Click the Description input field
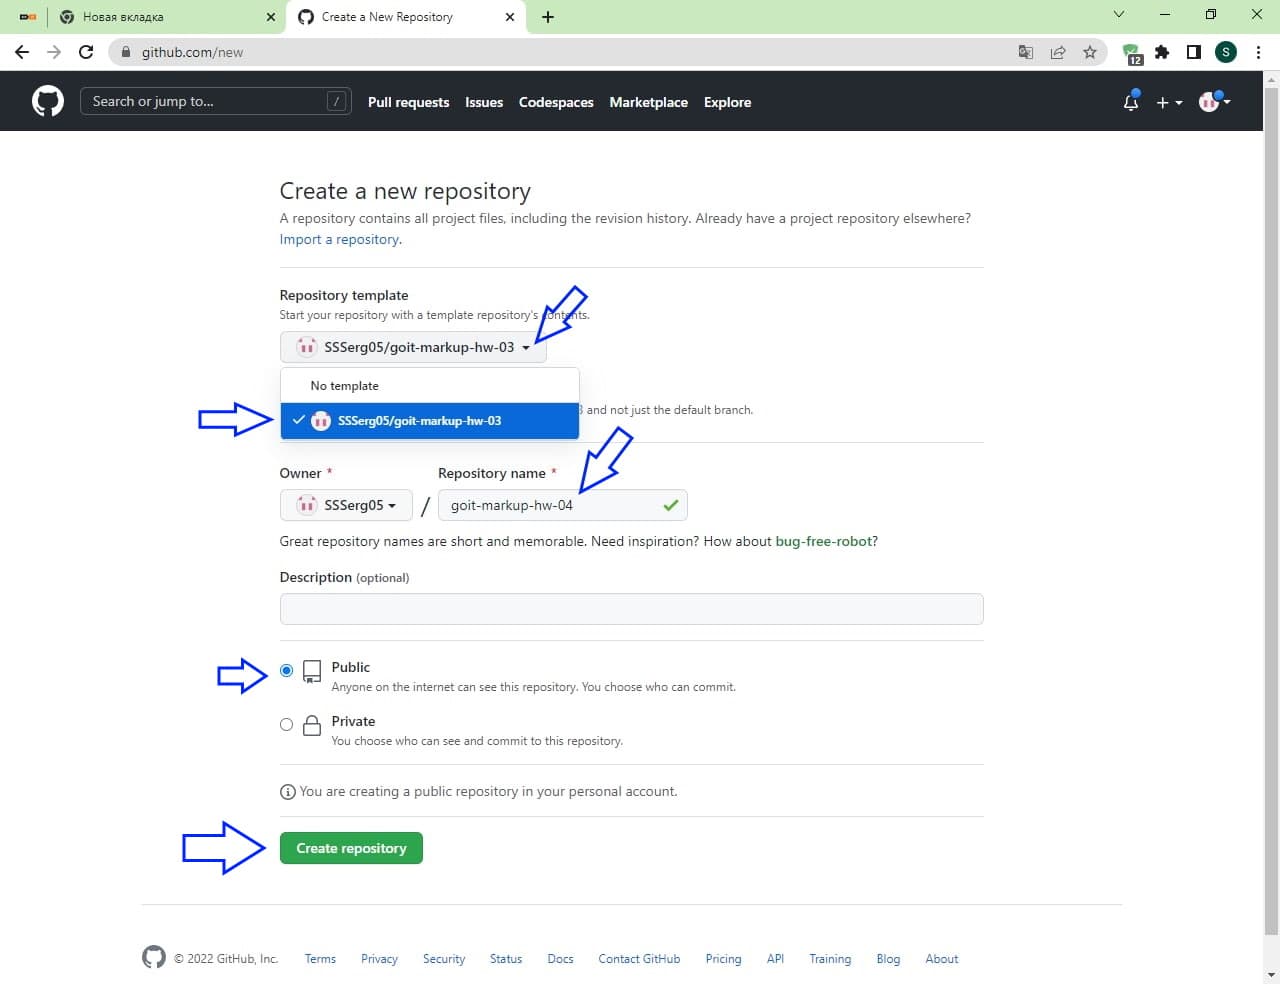Screen dimensions: 1280x984 (x=631, y=609)
